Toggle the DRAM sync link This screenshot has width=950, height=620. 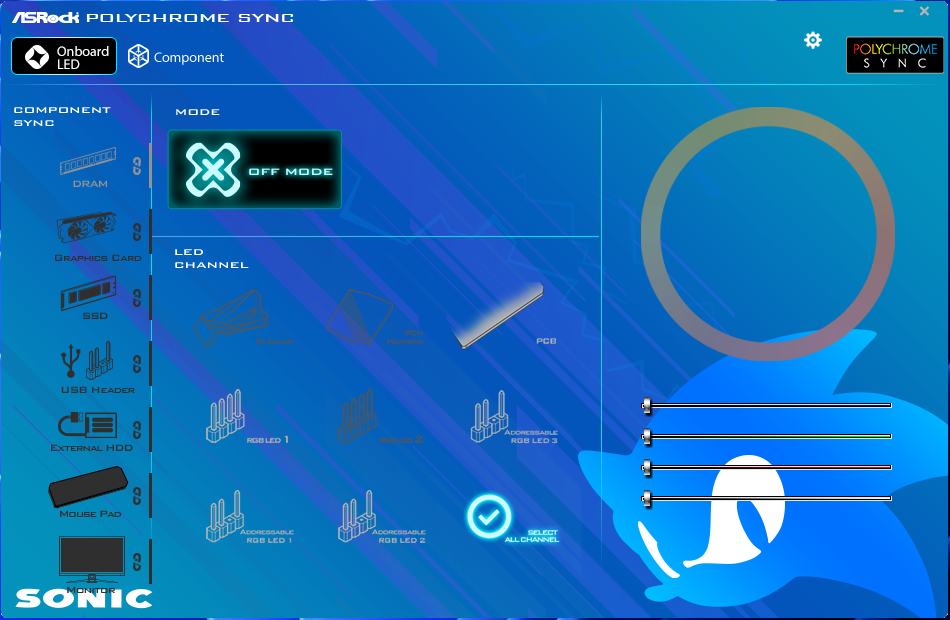pos(137,166)
